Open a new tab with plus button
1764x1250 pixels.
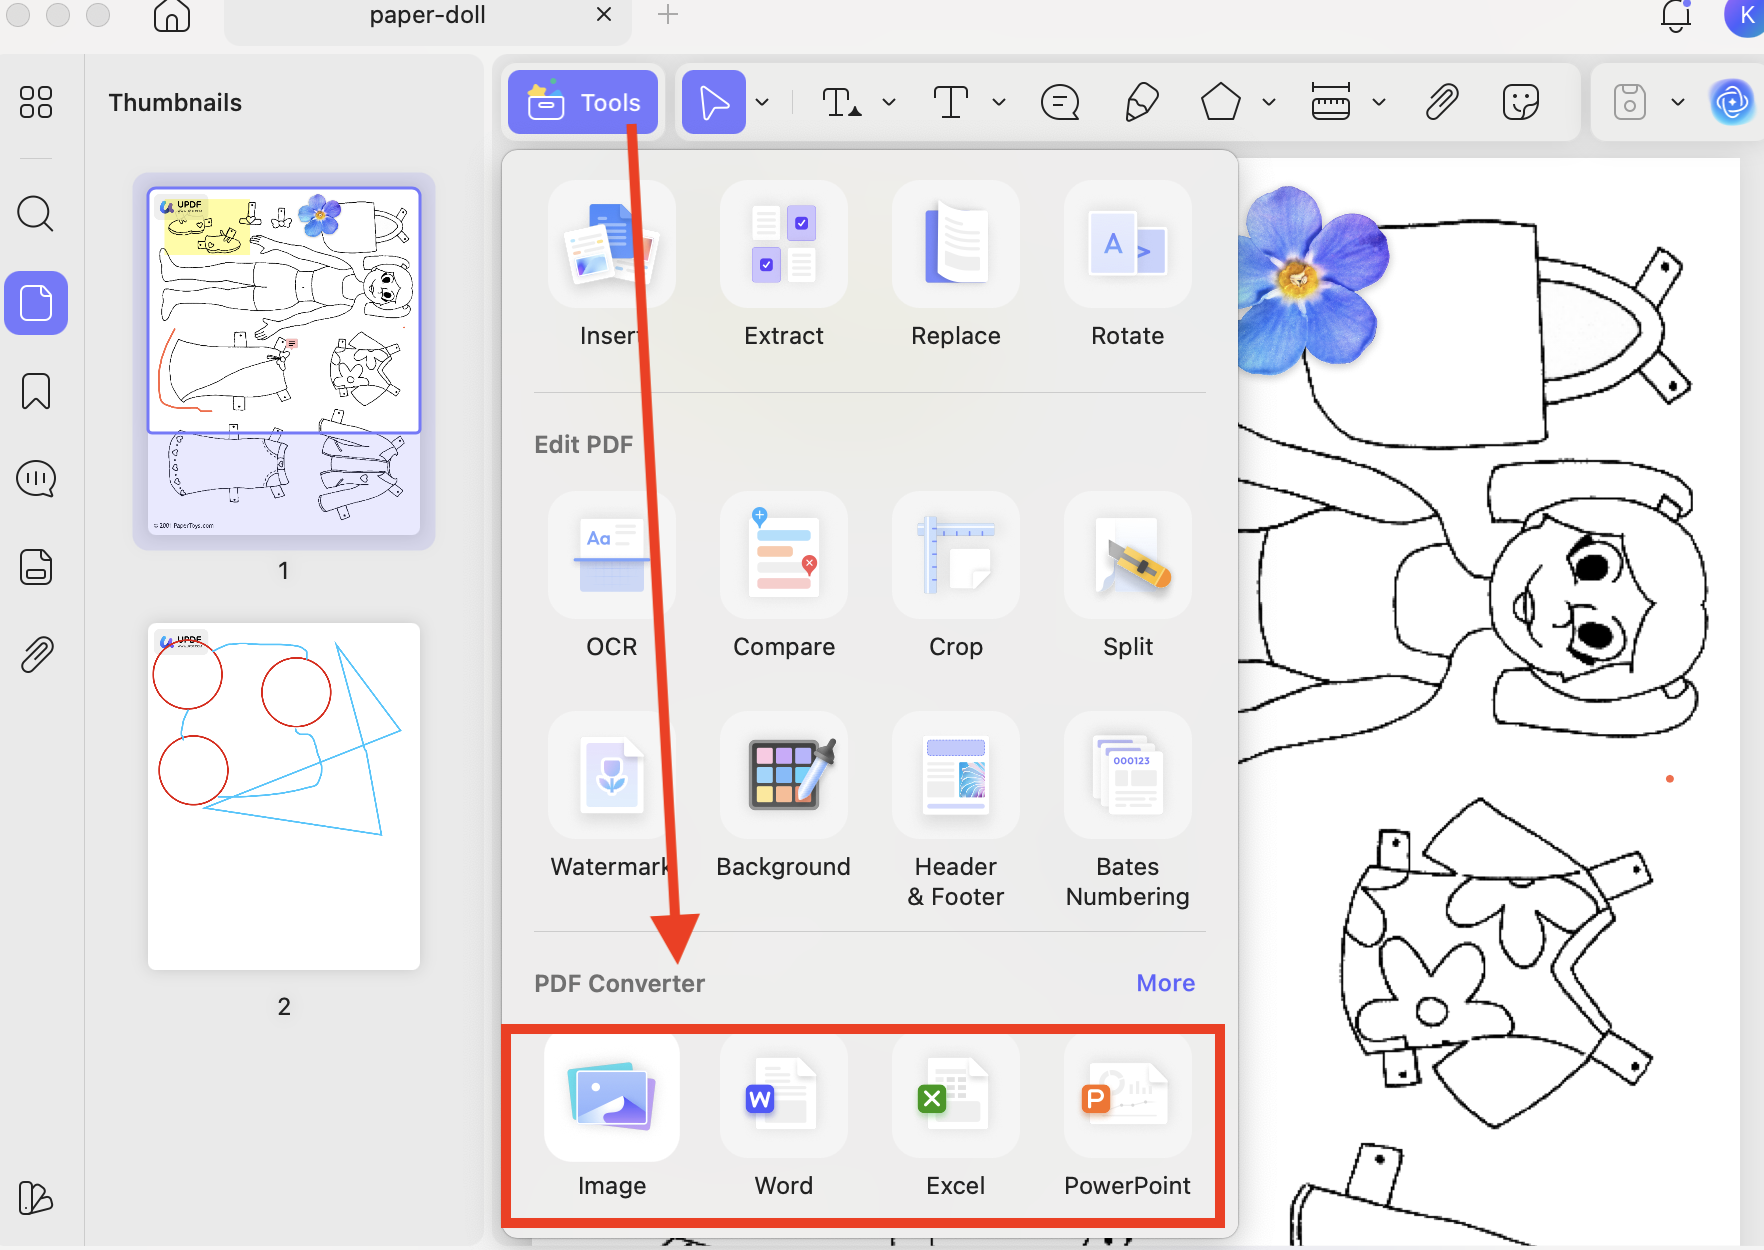pyautogui.click(x=668, y=14)
